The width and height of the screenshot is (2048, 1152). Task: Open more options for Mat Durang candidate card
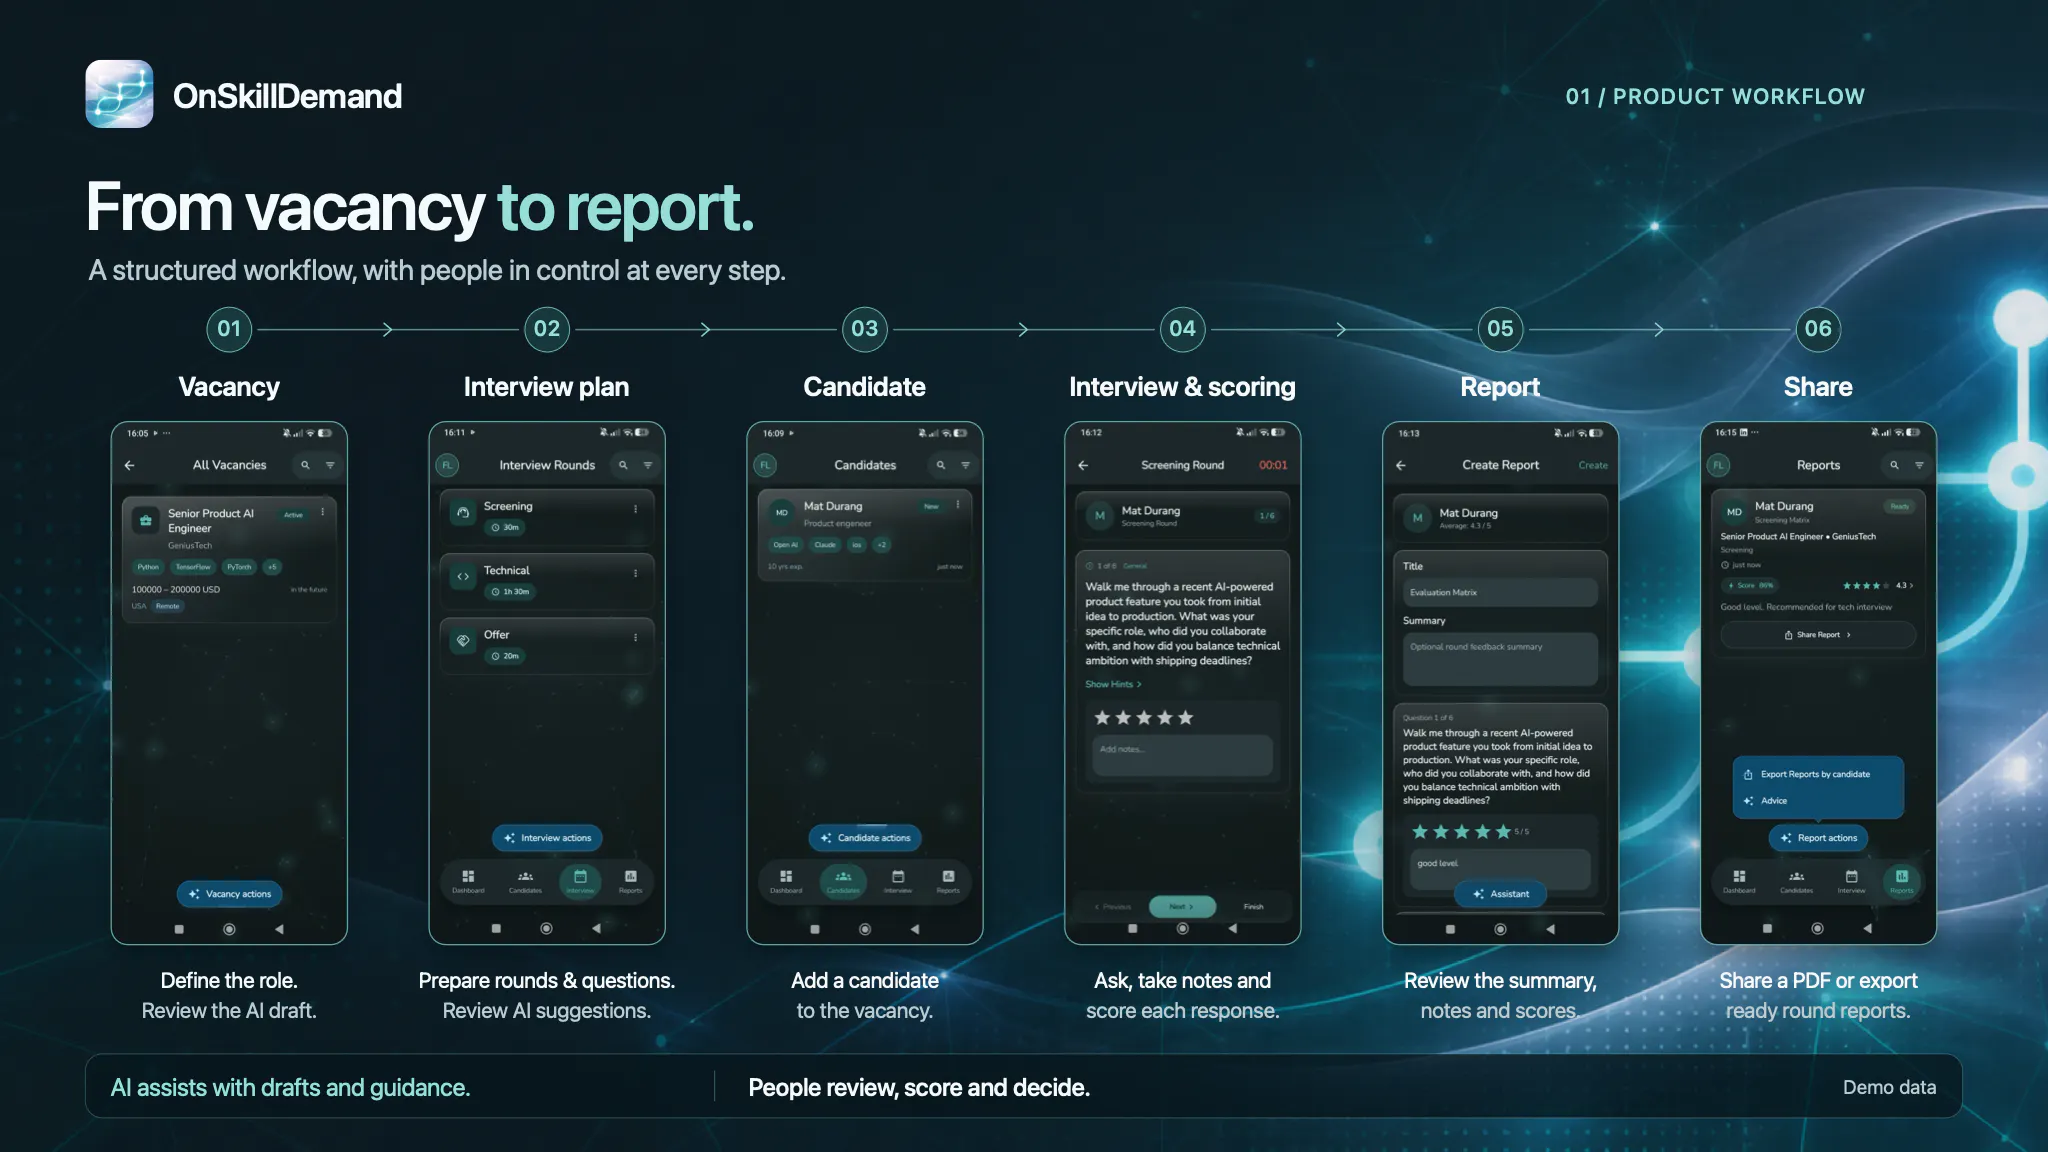pyautogui.click(x=957, y=505)
